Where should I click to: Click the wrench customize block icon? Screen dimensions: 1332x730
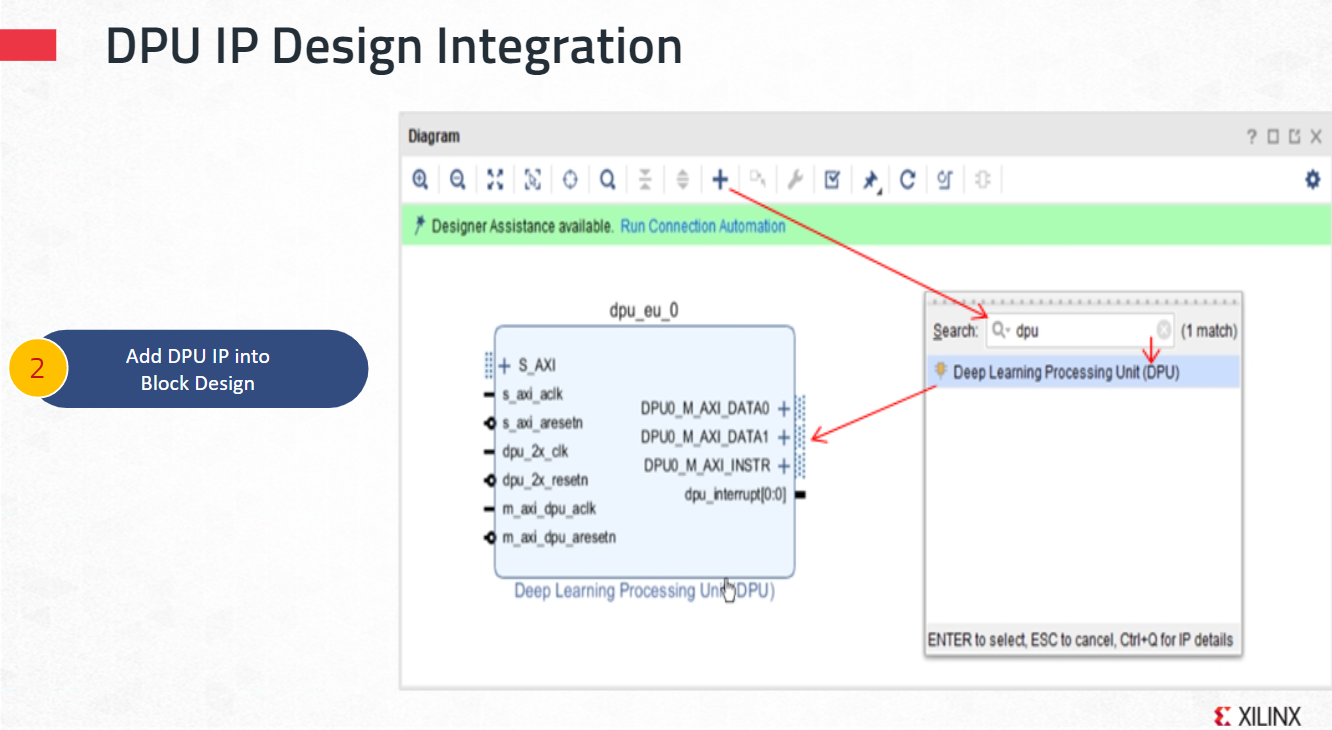[795, 180]
